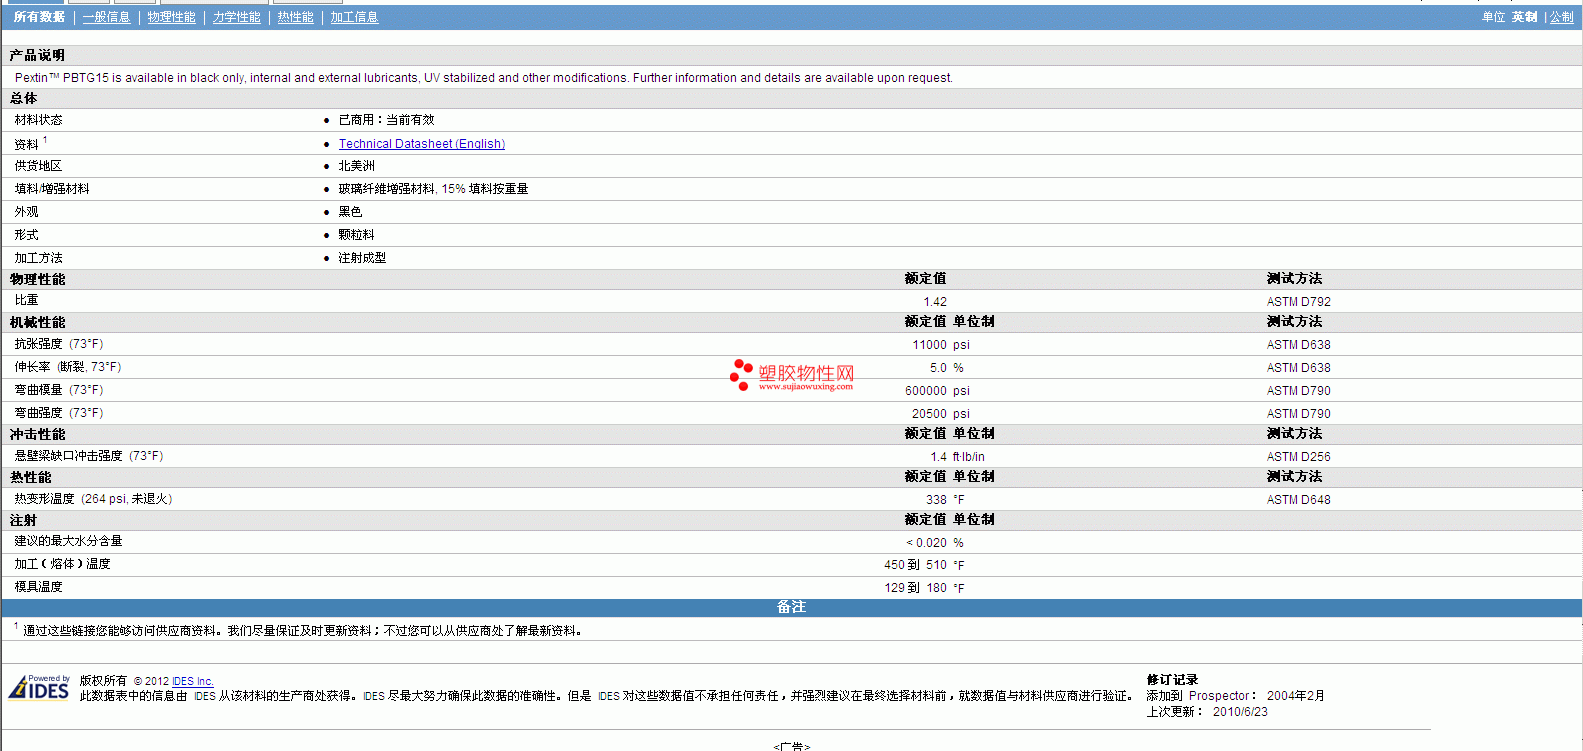Select ASTM D638 in the 抗张强度 row
Viewport: 1583px width, 751px height.
pyautogui.click(x=1298, y=345)
